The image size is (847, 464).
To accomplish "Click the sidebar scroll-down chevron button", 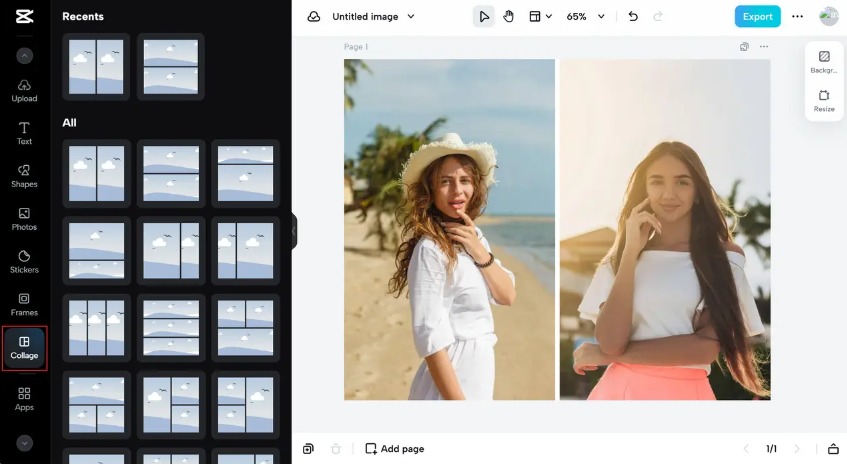I will [24, 443].
